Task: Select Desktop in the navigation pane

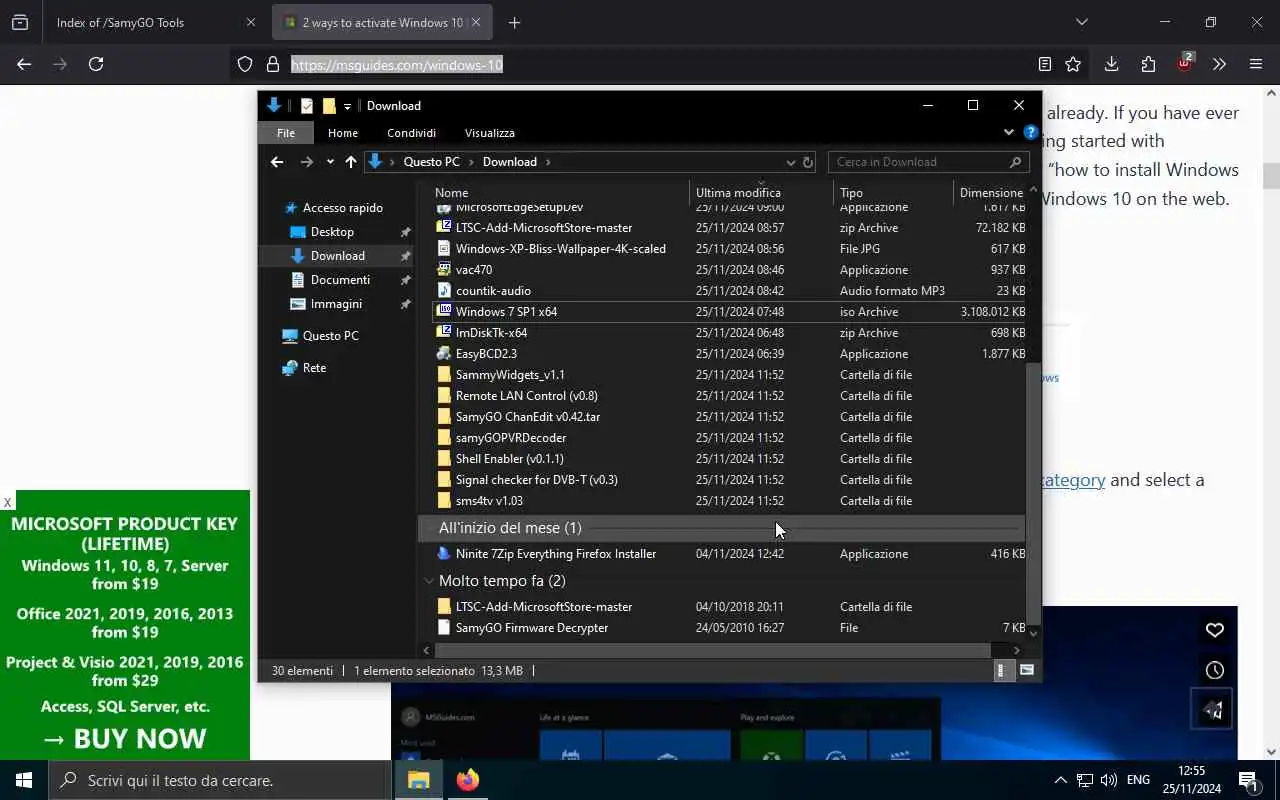Action: tap(332, 232)
